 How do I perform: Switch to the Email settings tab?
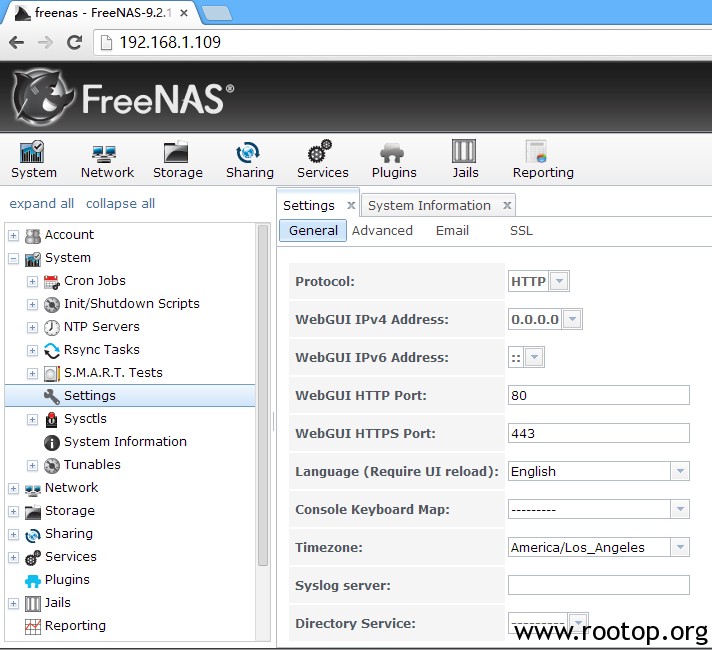(x=452, y=230)
